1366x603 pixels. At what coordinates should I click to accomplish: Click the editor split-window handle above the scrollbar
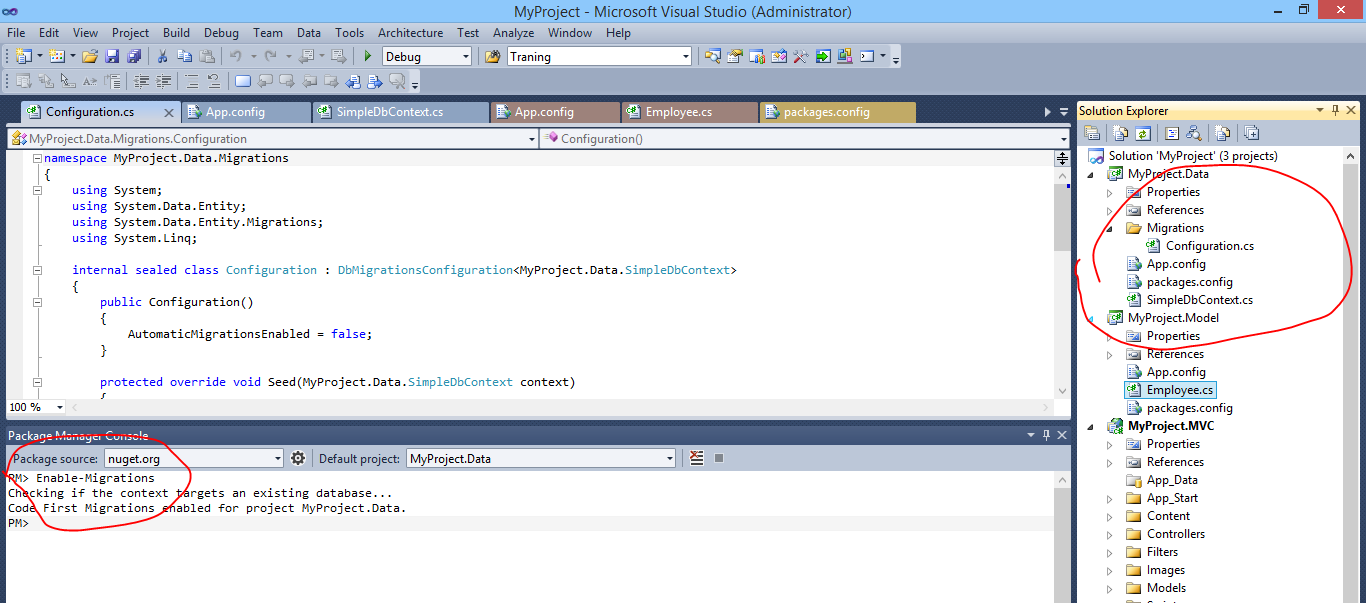click(x=1062, y=158)
